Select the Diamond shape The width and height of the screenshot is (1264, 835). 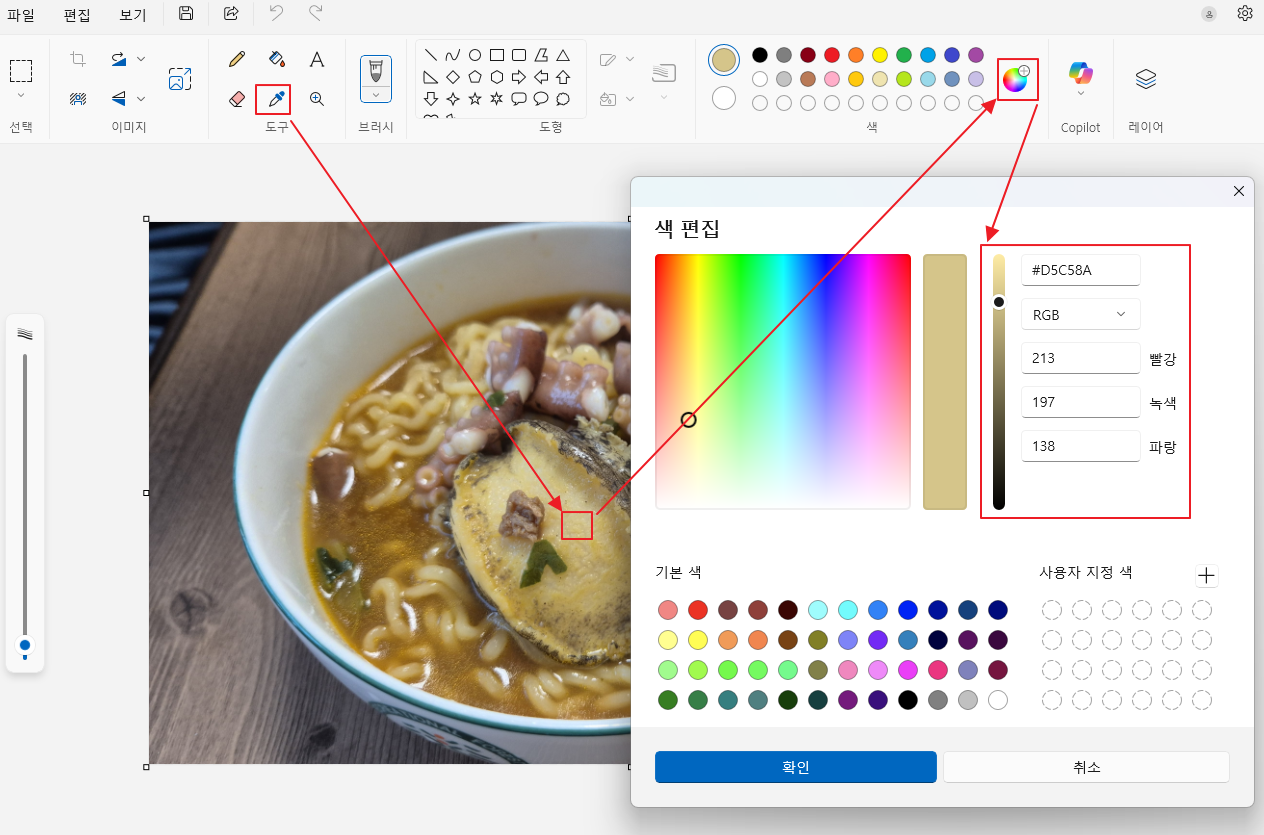(x=453, y=77)
